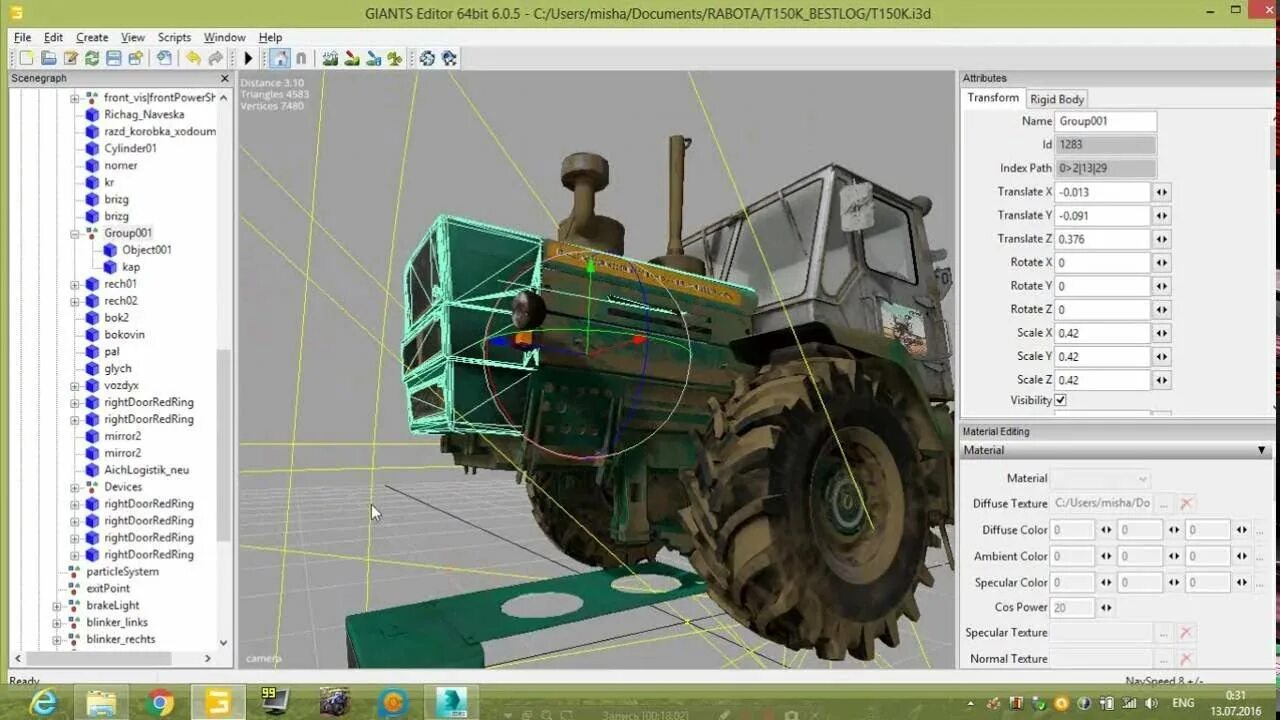Browse for Diffuse Texture with ... button
Screen dimensions: 1280x720
[1163, 504]
